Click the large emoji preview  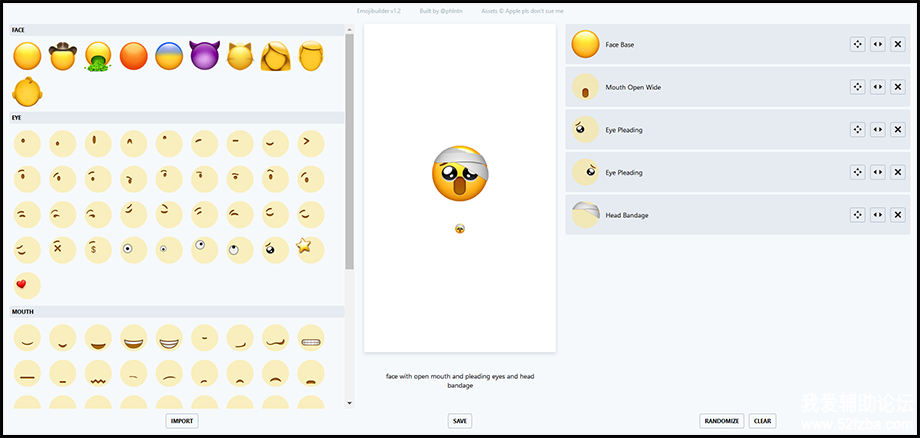[461, 173]
